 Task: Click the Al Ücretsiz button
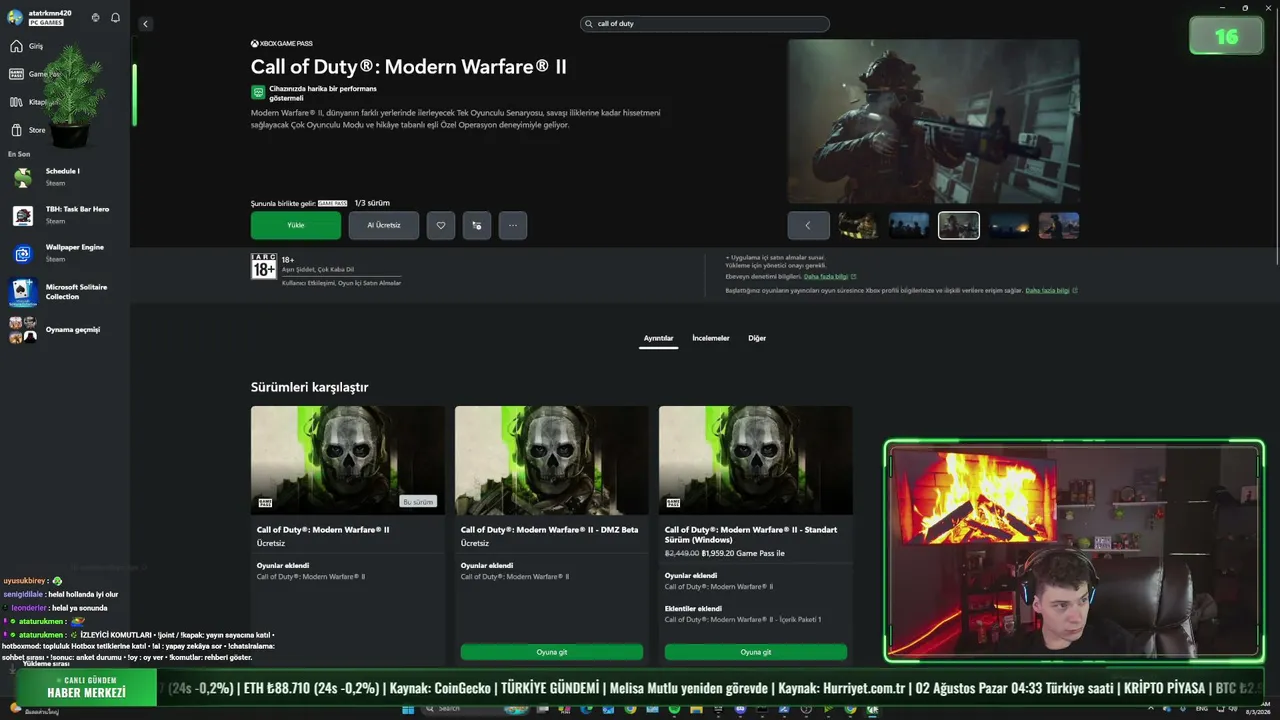384,225
